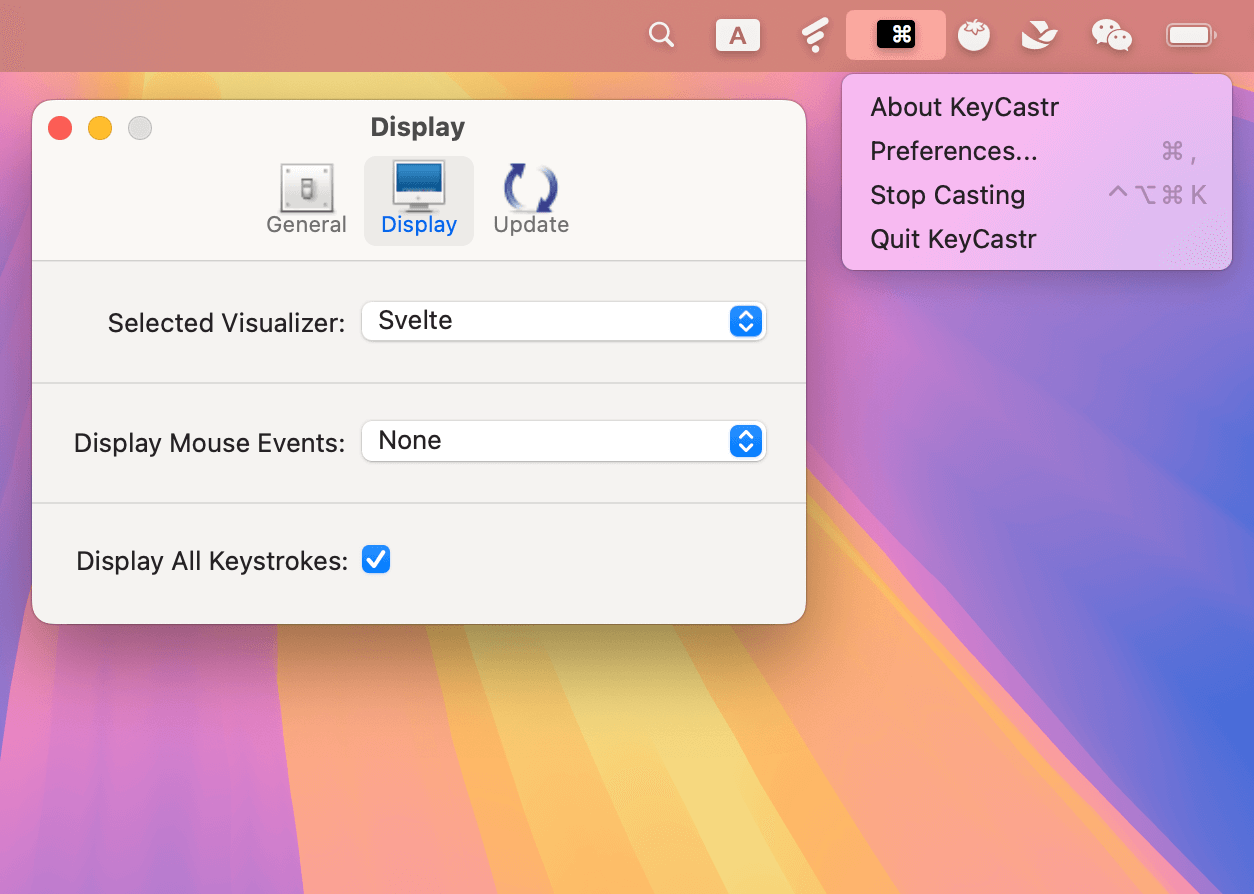1254x894 pixels.
Task: Click the input source 'A' menu bar icon
Action: 738,36
